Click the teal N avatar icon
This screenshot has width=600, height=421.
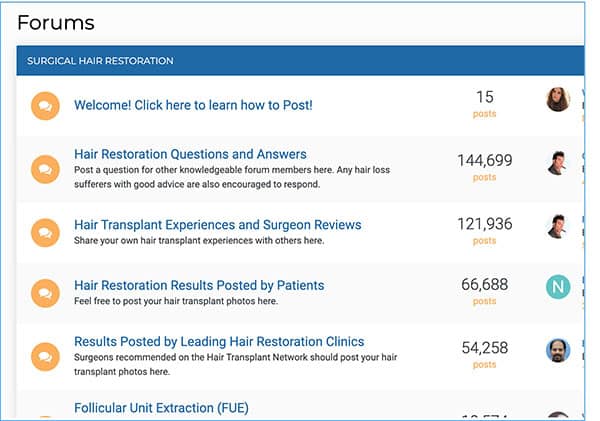click(x=558, y=288)
